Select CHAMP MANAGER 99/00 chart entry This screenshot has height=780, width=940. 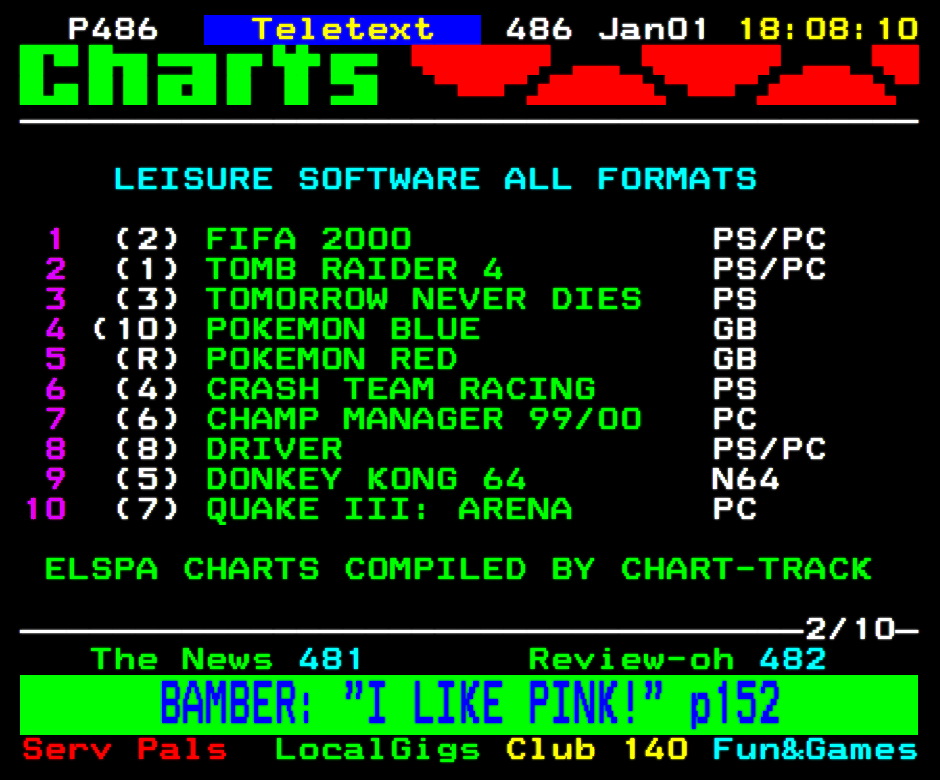(424, 419)
